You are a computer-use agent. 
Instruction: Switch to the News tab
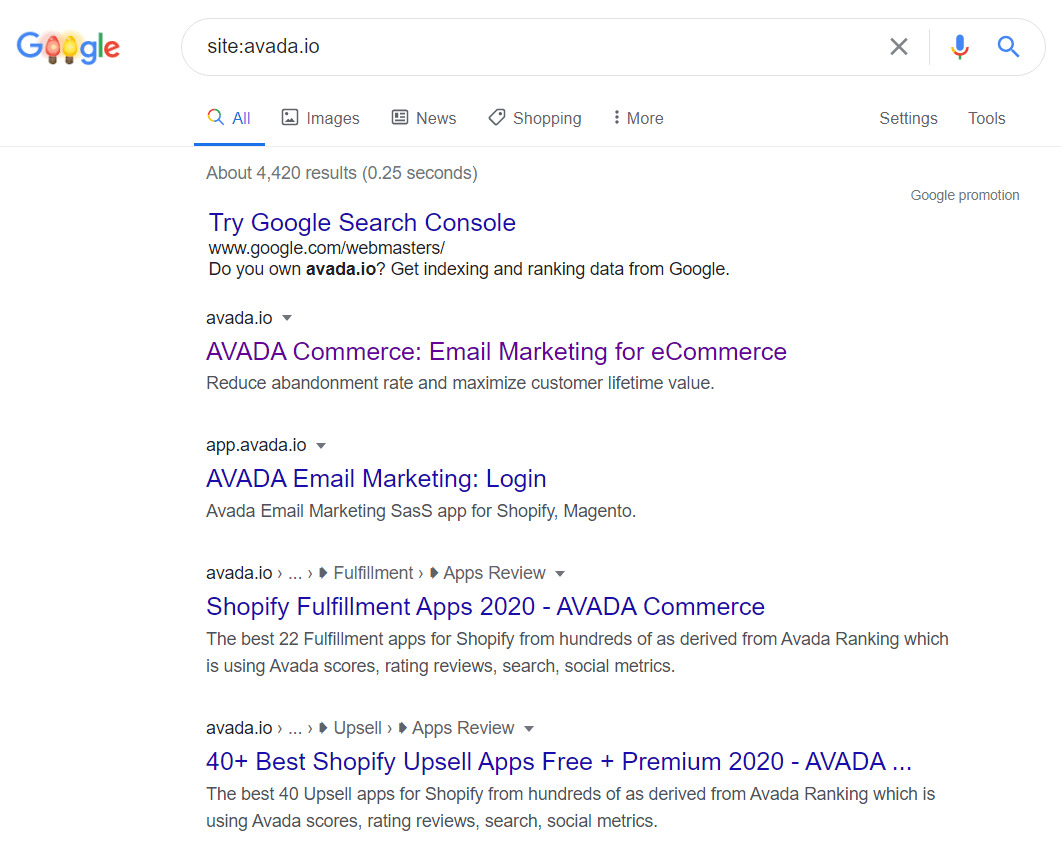[423, 118]
